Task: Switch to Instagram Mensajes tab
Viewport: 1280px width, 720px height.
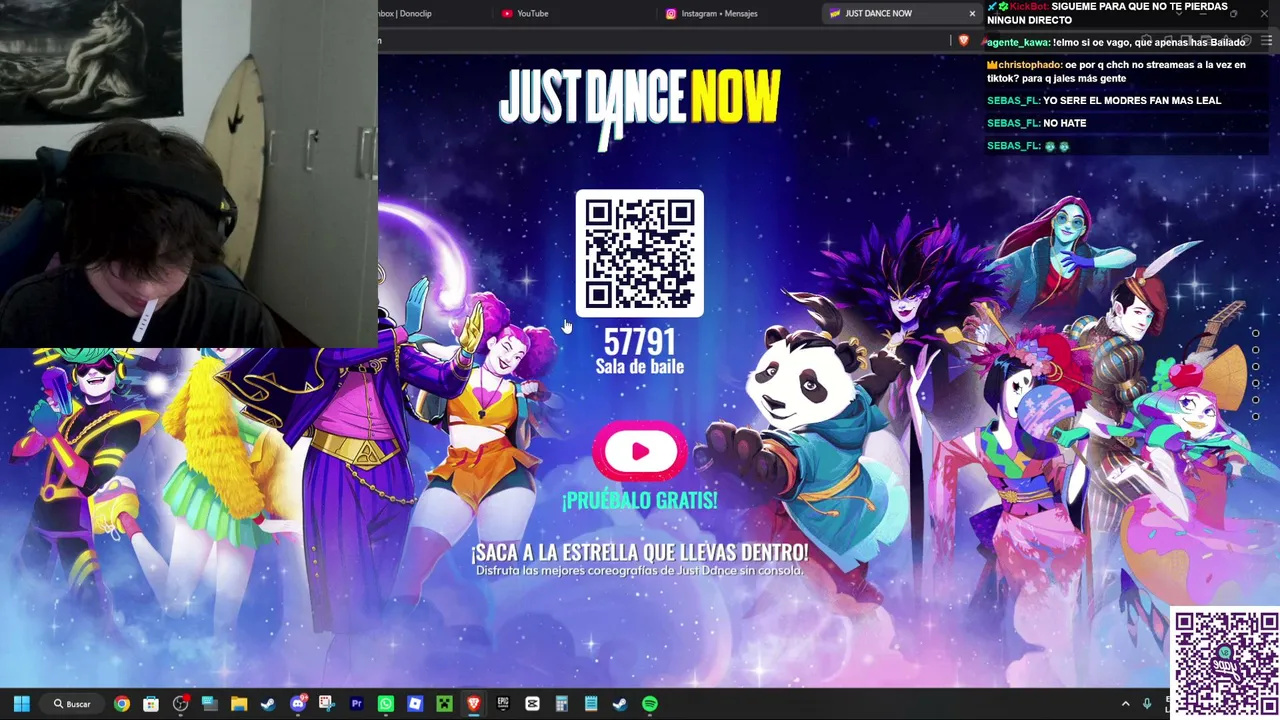Action: click(x=740, y=13)
